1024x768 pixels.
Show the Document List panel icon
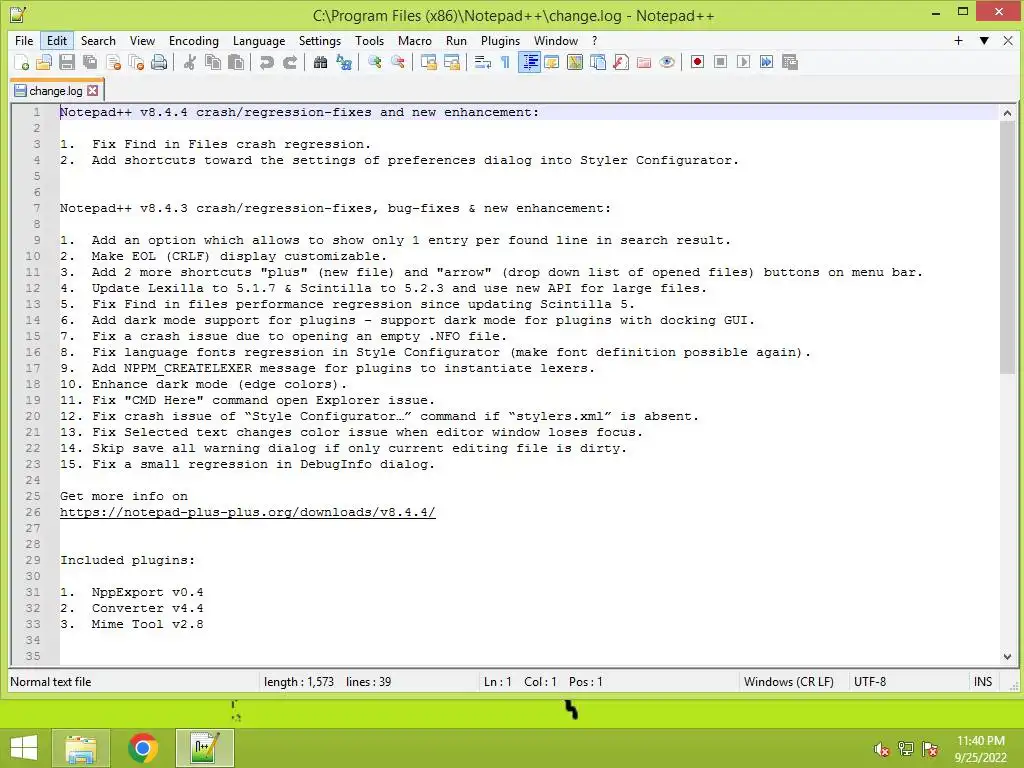click(x=598, y=62)
